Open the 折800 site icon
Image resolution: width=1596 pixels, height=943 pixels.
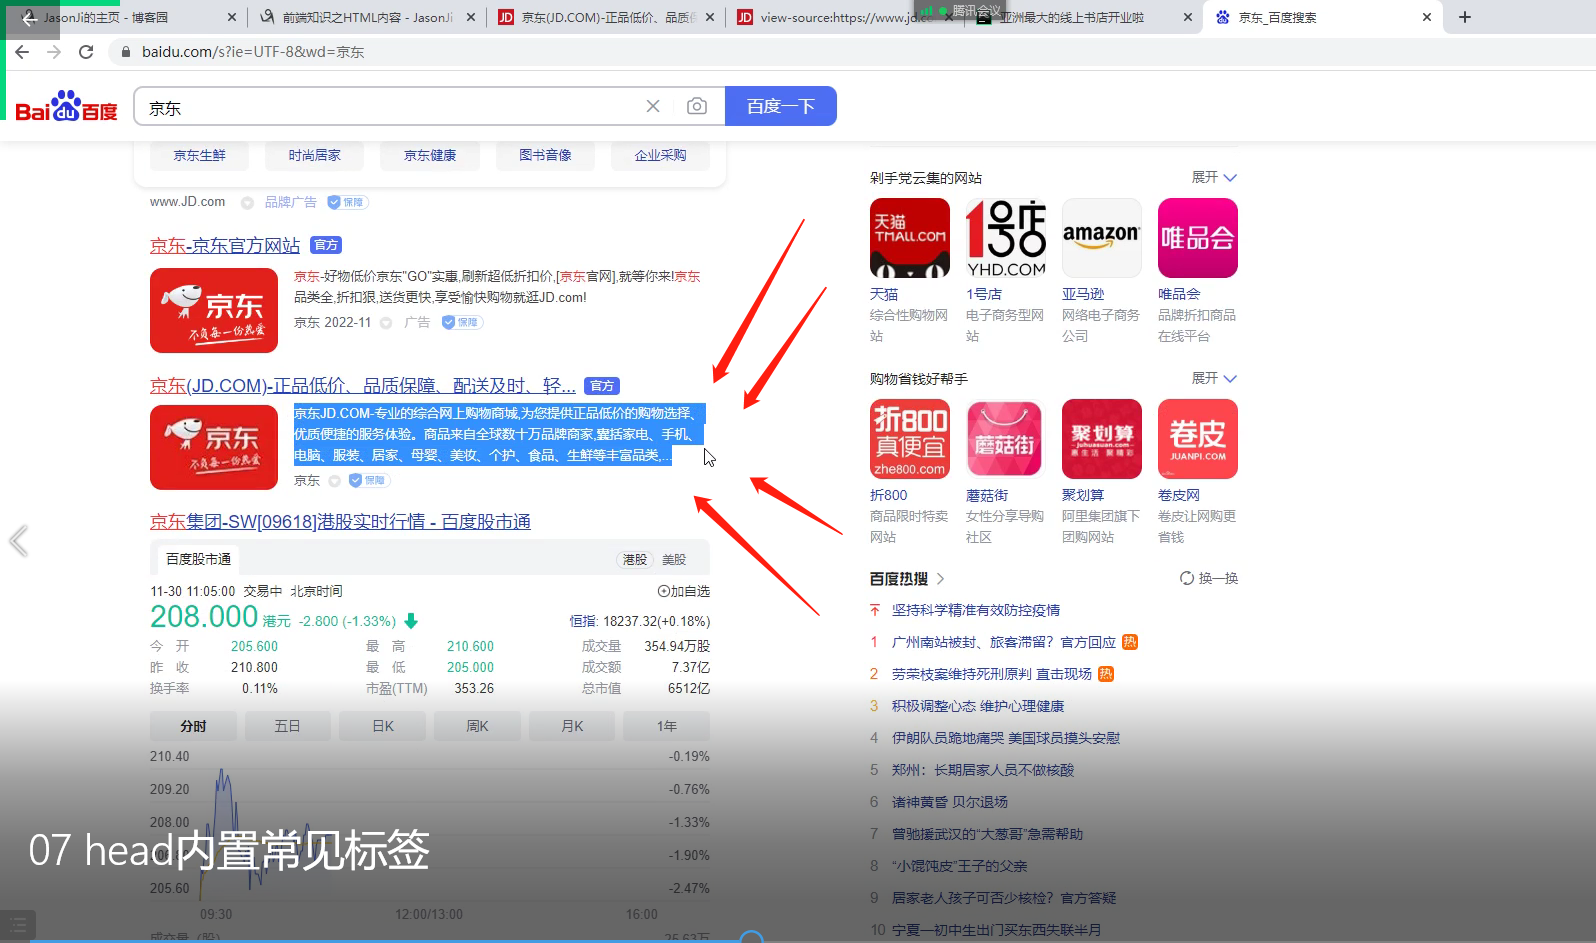tap(910, 439)
